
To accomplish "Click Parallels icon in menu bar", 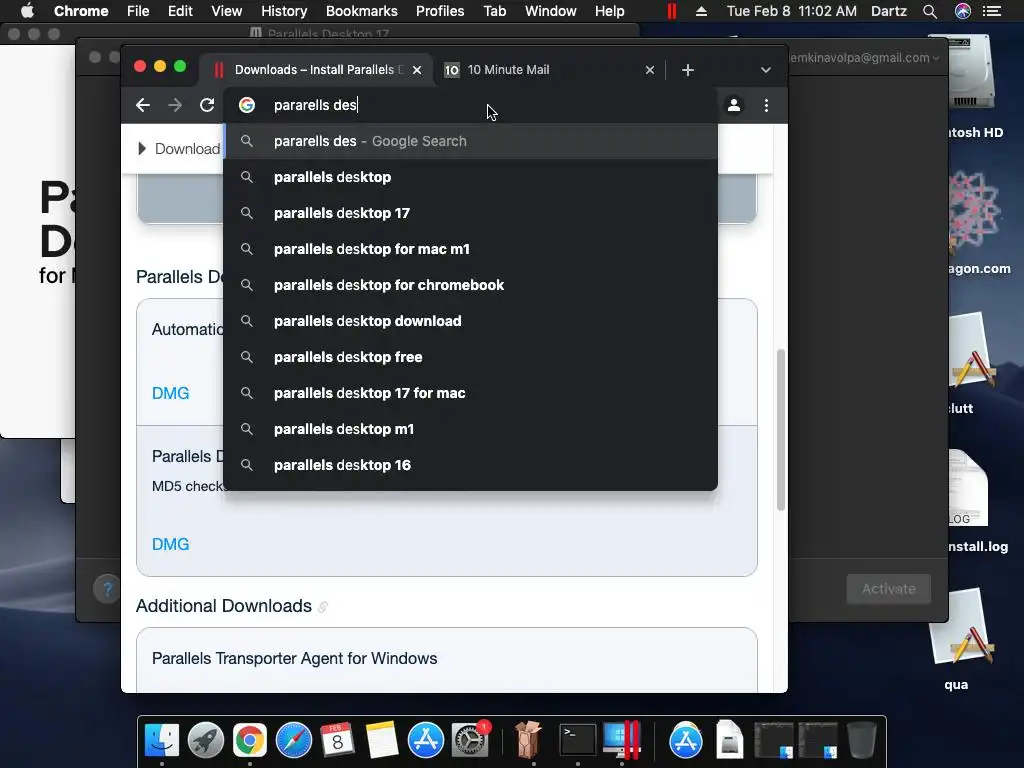I will tap(671, 11).
